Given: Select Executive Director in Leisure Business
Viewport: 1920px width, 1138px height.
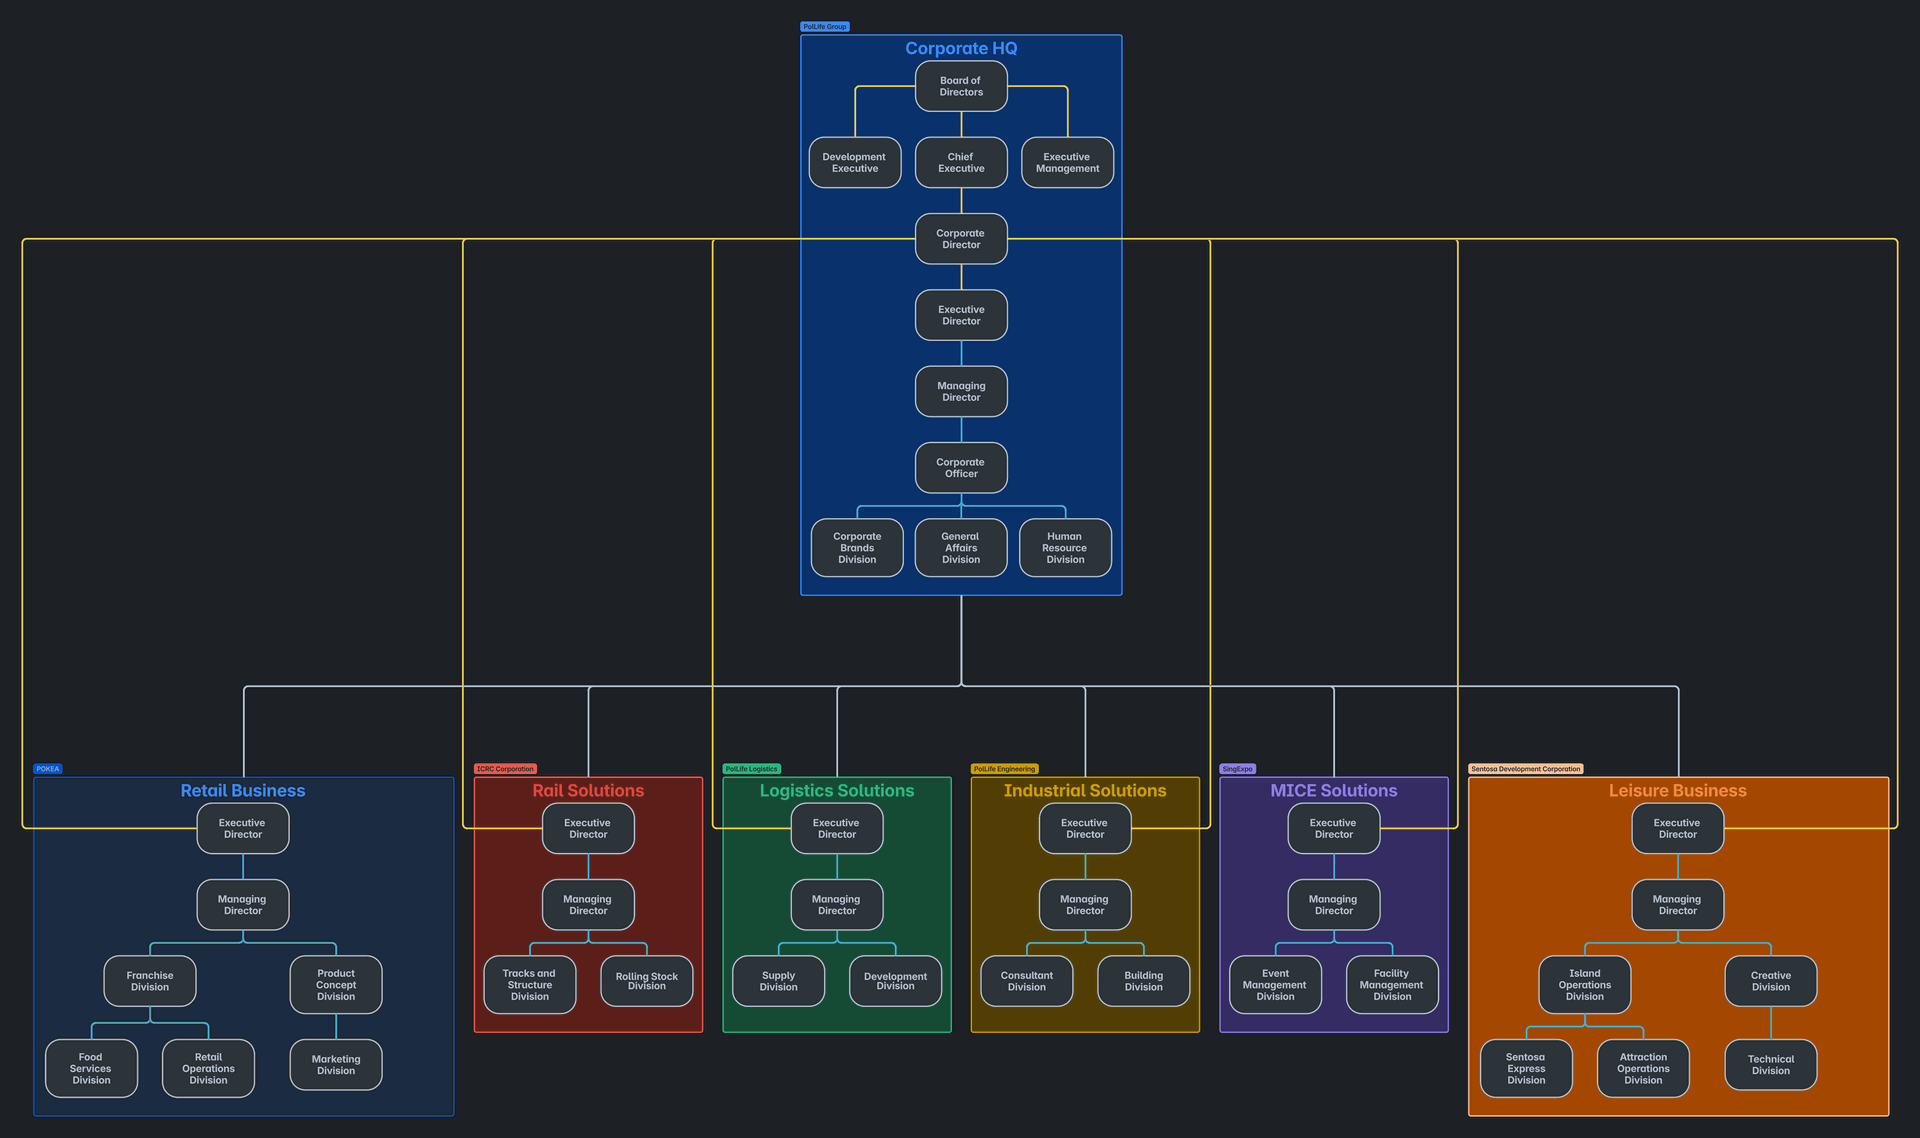Looking at the screenshot, I should click(x=1678, y=828).
